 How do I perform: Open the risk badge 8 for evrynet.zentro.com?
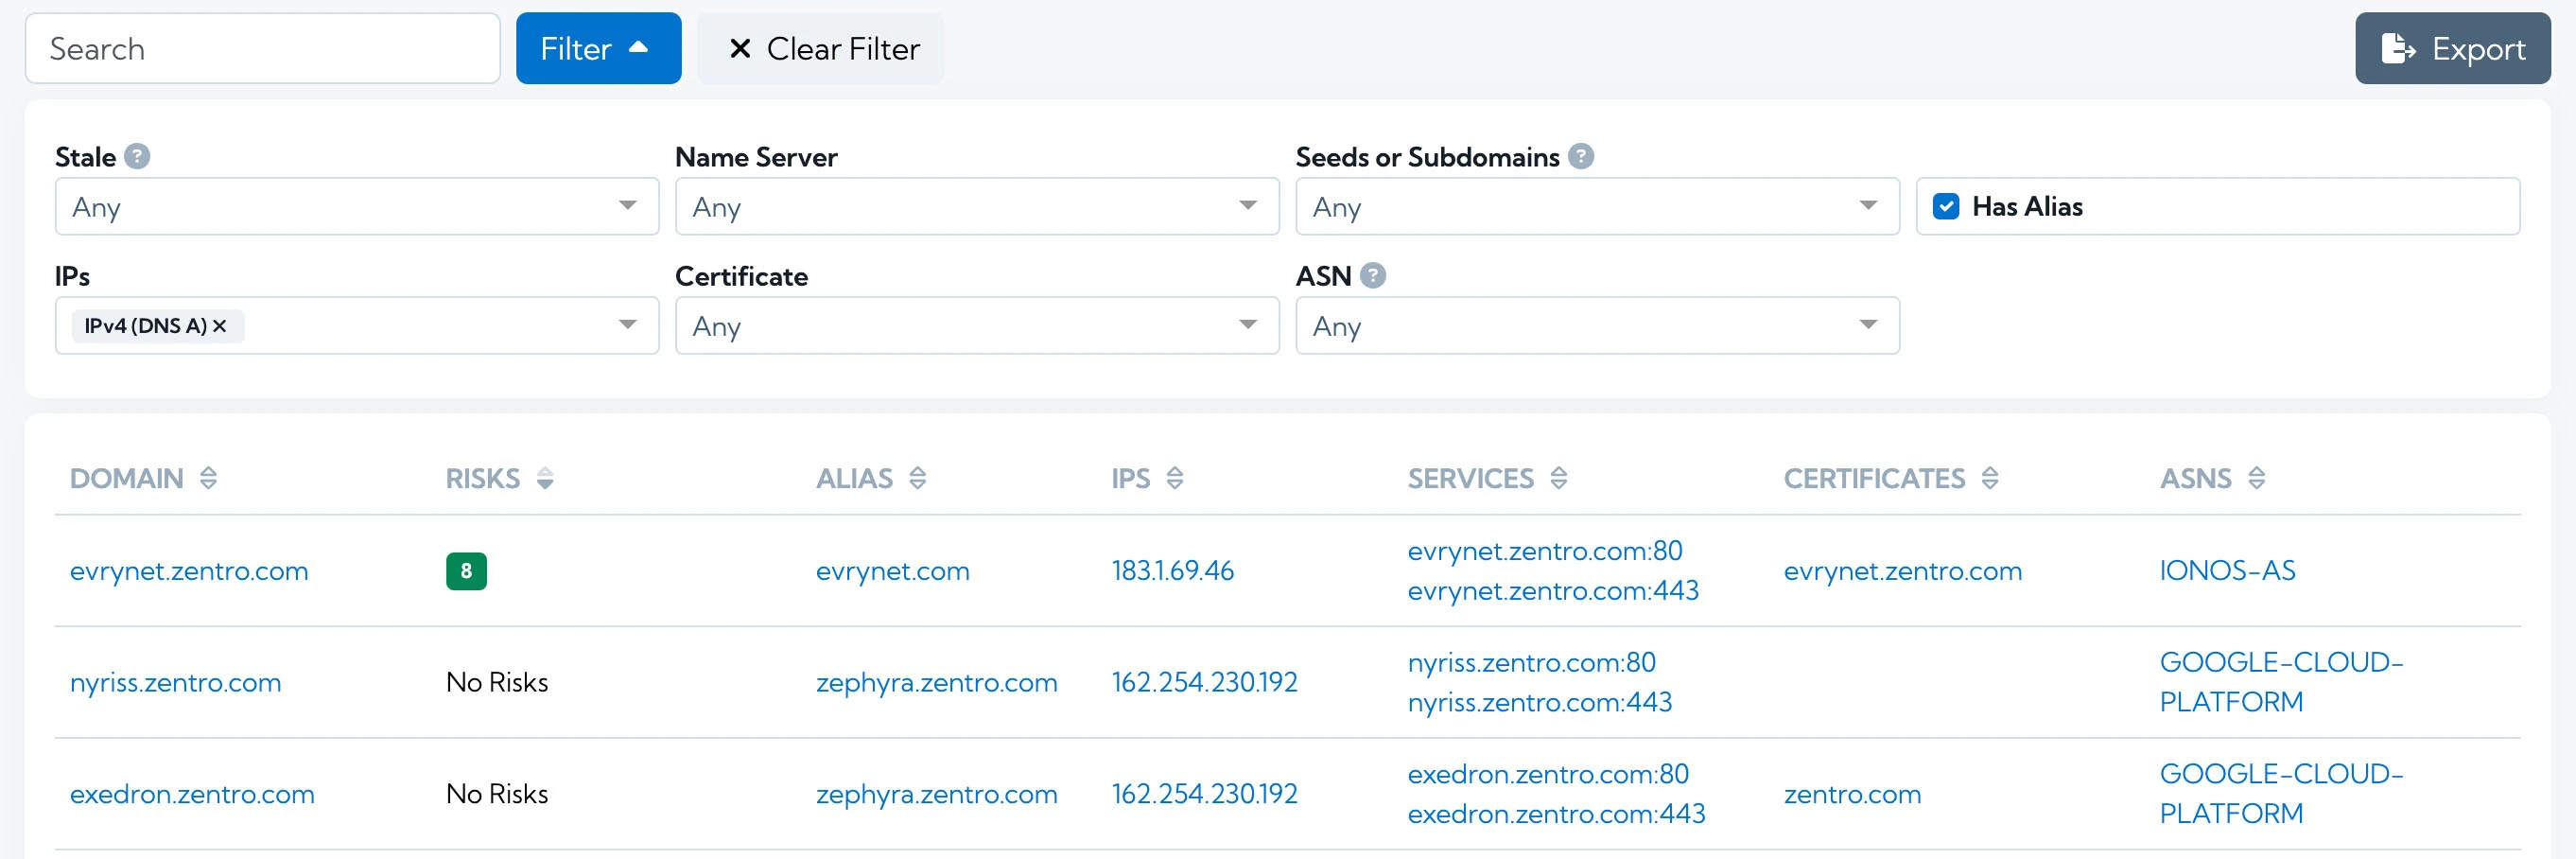tap(466, 571)
